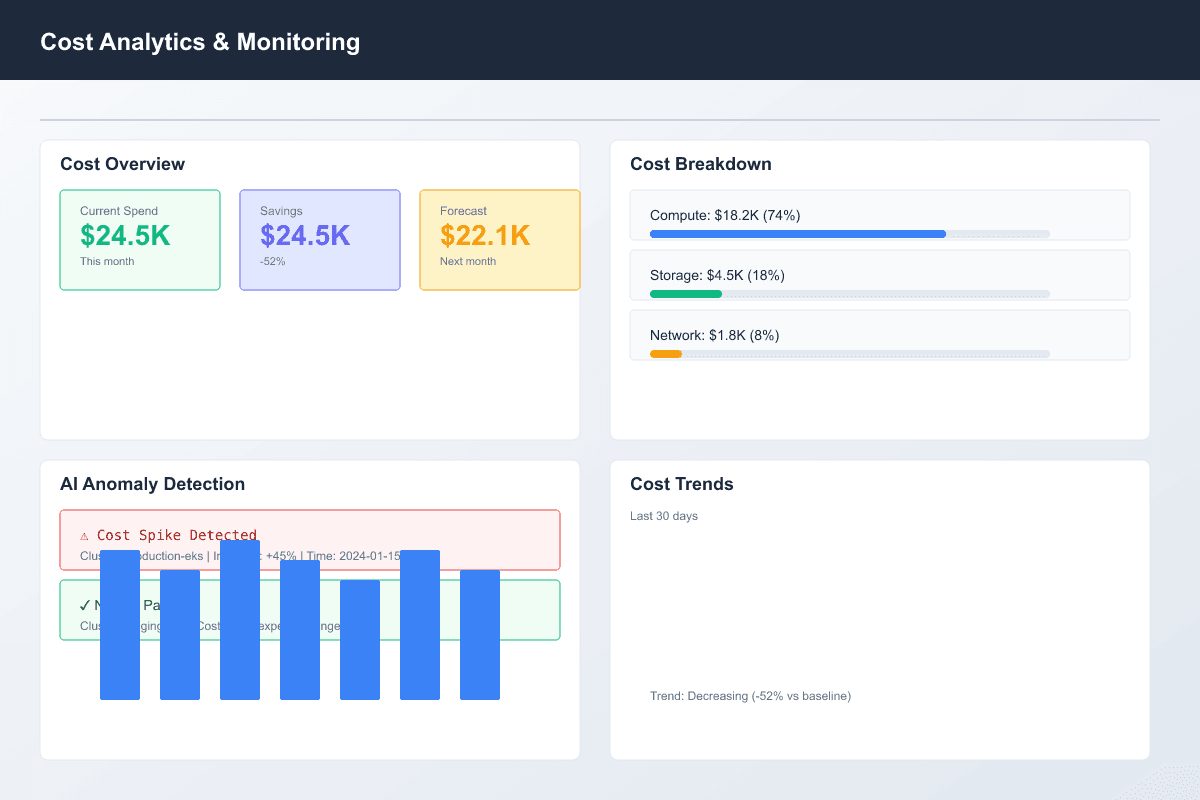Click the Compute: $18.2K (74%) row

[879, 214]
